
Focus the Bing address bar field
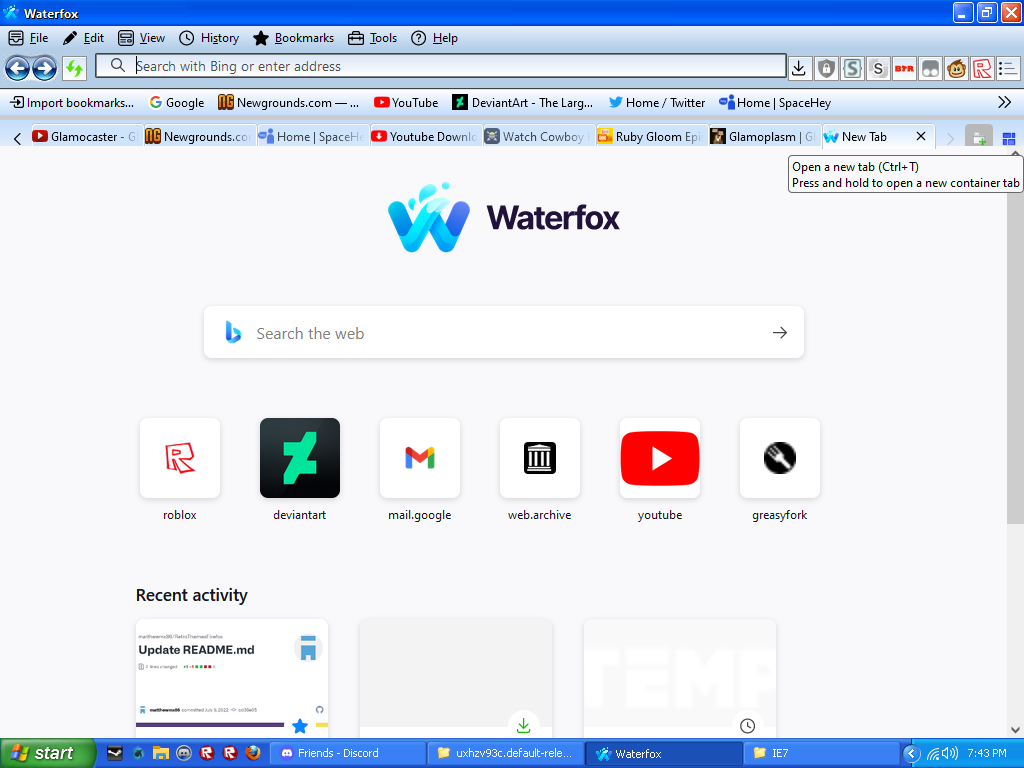point(440,66)
